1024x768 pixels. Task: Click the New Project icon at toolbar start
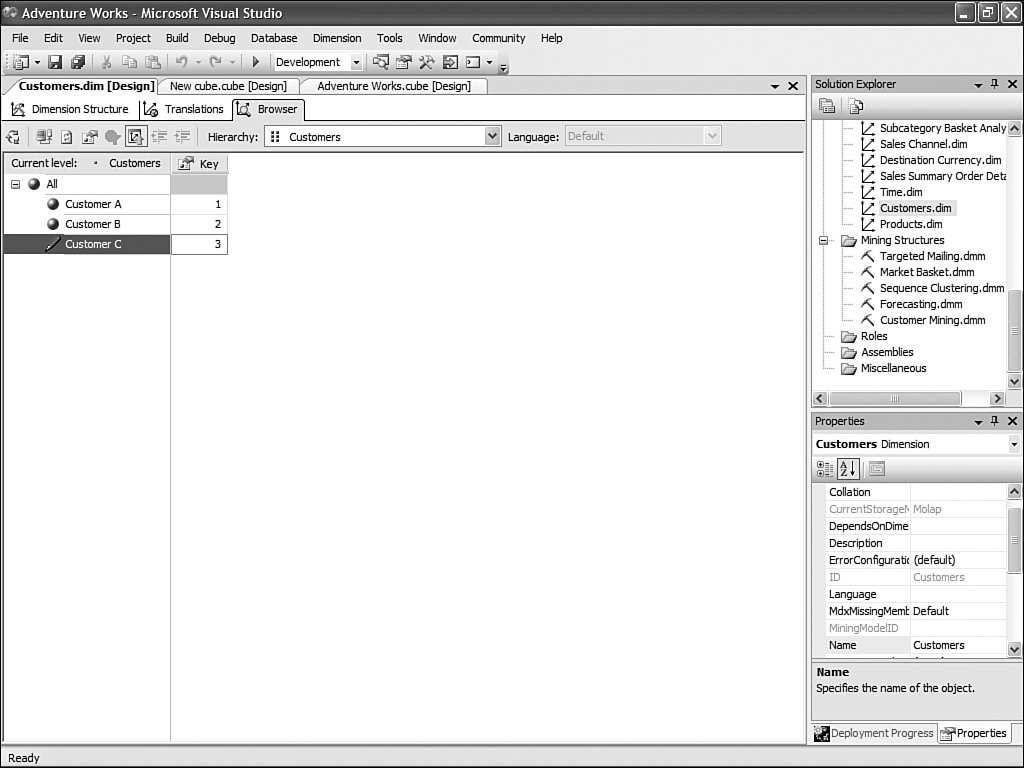[x=21, y=62]
